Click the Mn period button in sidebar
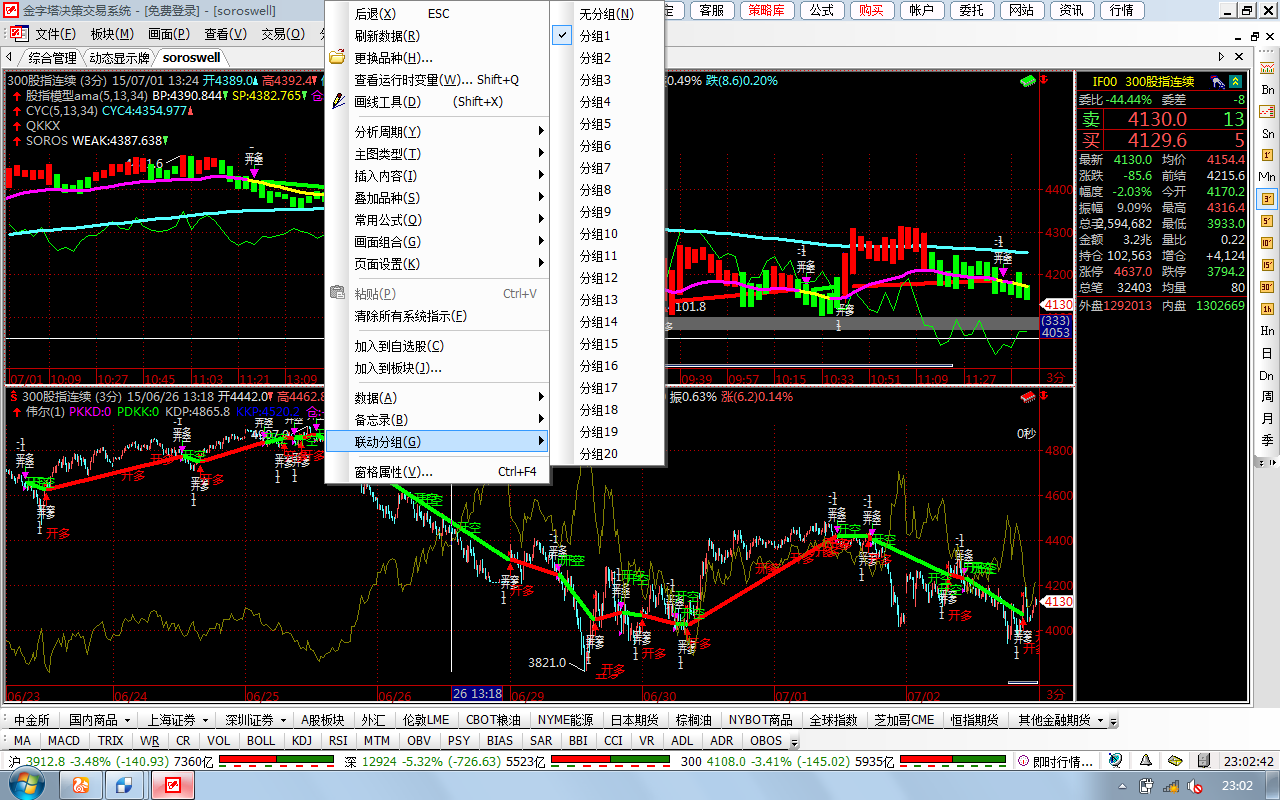Viewport: 1280px width, 800px height. pos(1267,177)
